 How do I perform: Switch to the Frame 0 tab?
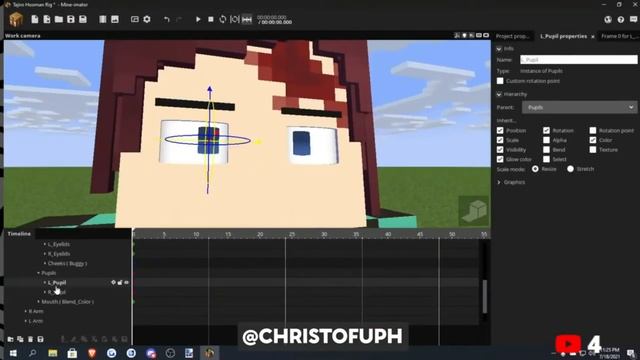click(x=620, y=36)
